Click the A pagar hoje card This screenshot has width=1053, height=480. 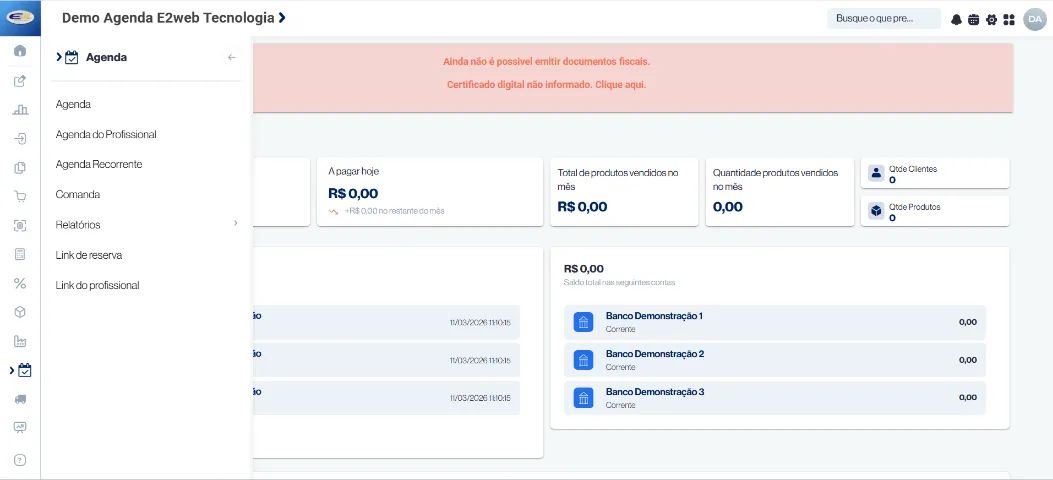coord(430,192)
